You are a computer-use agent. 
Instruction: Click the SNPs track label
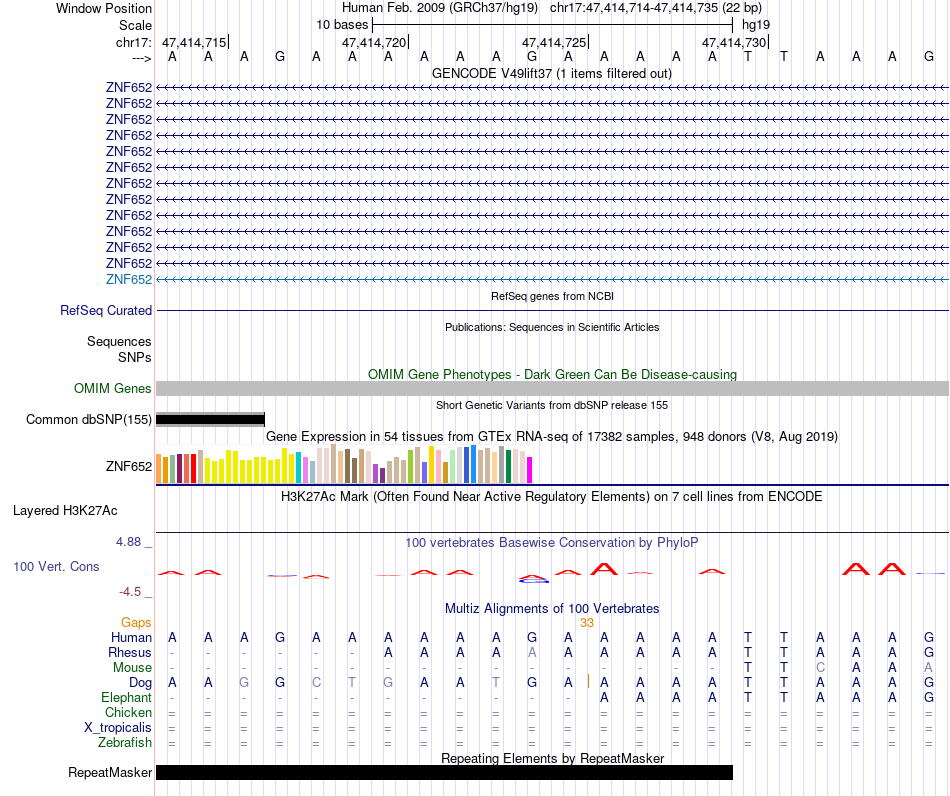click(x=135, y=357)
